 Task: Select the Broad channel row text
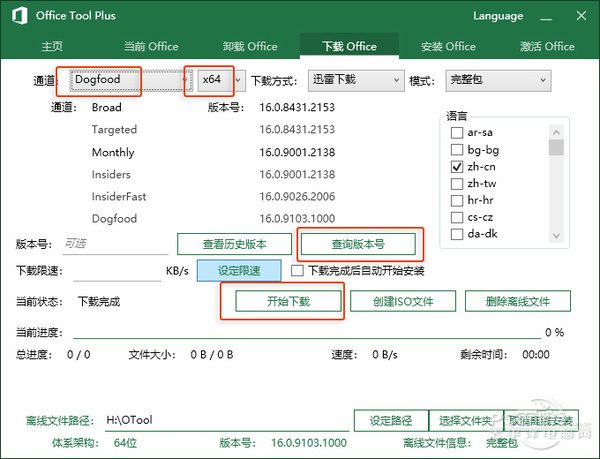(106, 107)
